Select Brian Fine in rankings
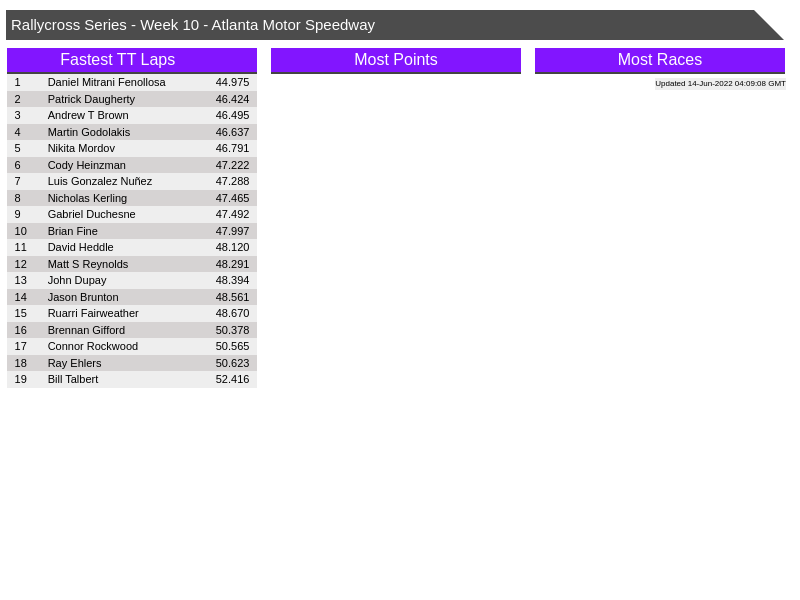 (x=73, y=231)
